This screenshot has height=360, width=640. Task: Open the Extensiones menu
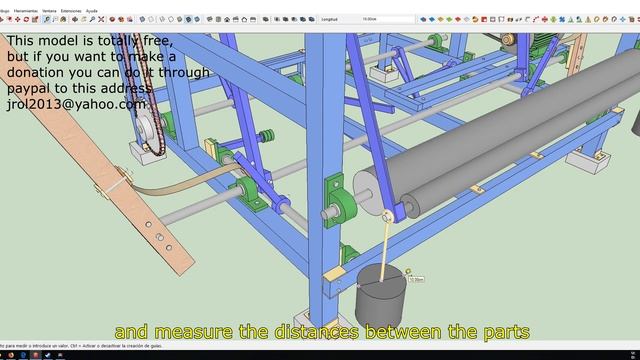[x=71, y=11]
